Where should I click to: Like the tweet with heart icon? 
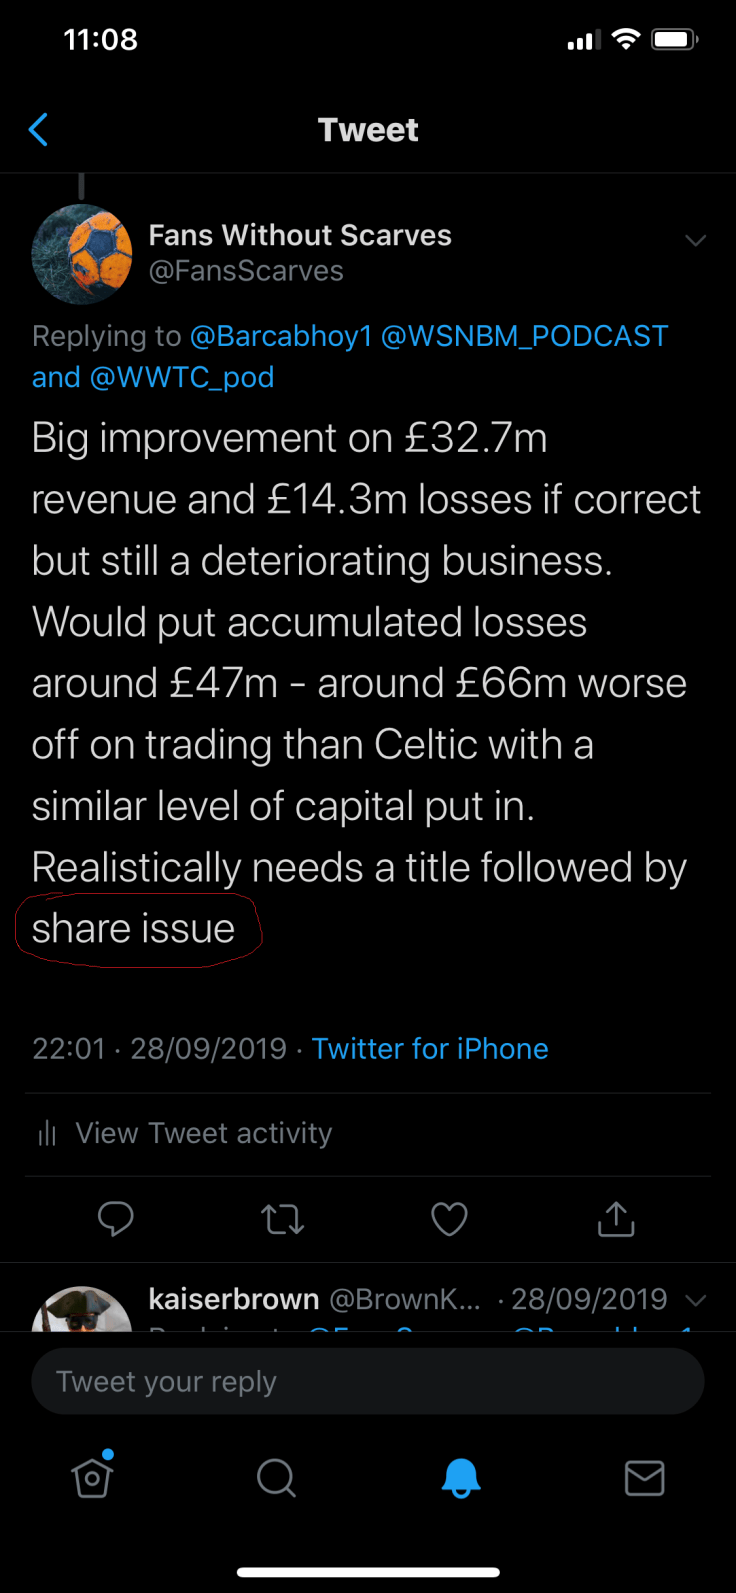tap(449, 1219)
